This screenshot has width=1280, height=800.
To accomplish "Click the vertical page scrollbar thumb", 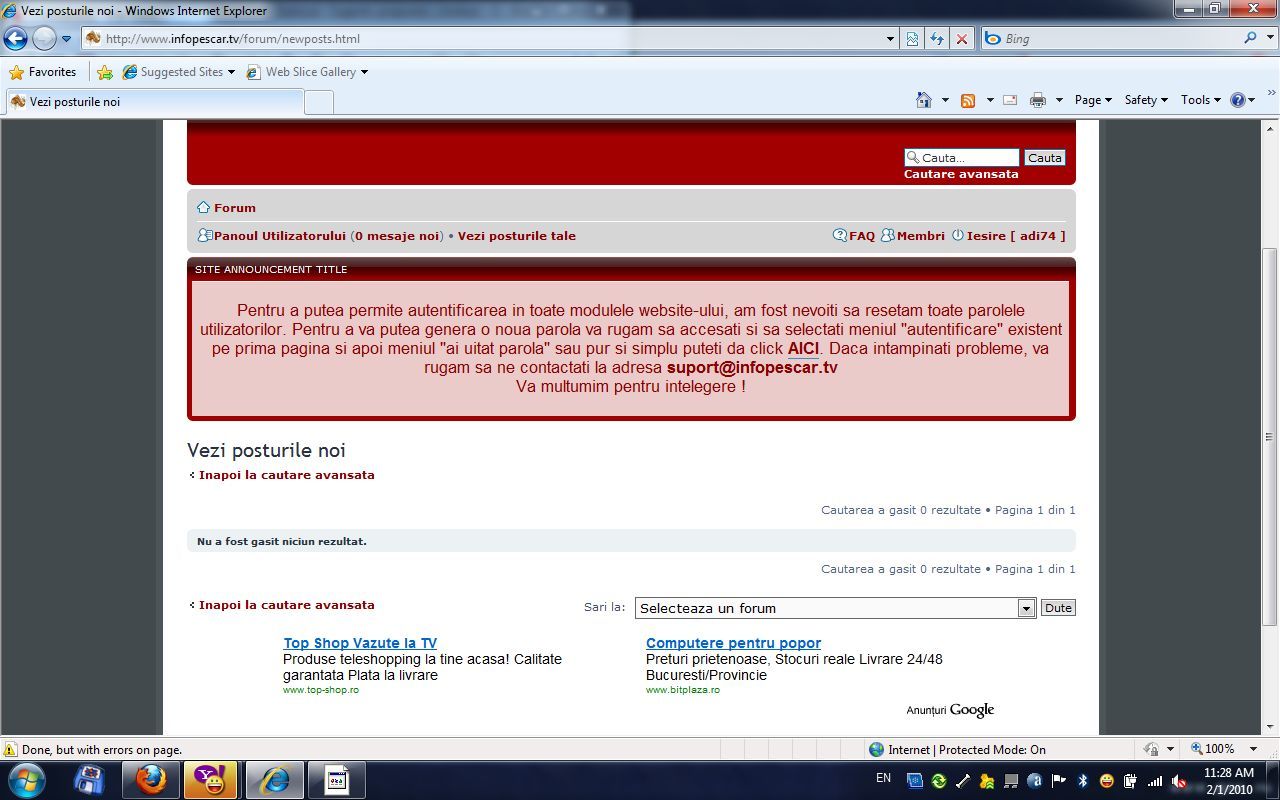I will pos(1270,436).
